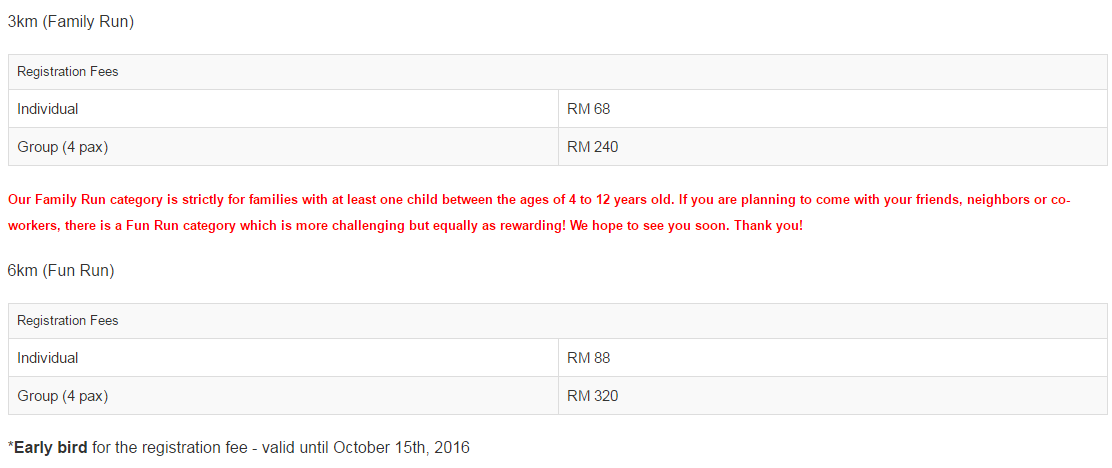This screenshot has width=1112, height=468.
Task: Click the bold Early bird text
Action: click(x=51, y=447)
